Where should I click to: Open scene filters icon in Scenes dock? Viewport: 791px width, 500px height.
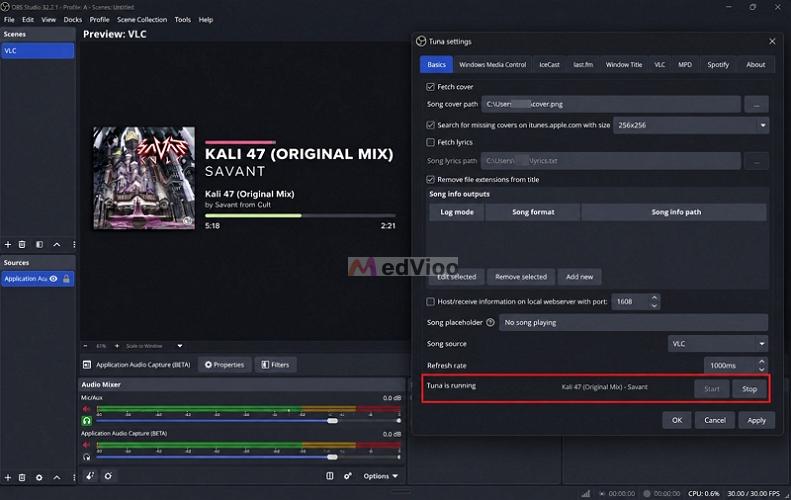pyautogui.click(x=39, y=245)
